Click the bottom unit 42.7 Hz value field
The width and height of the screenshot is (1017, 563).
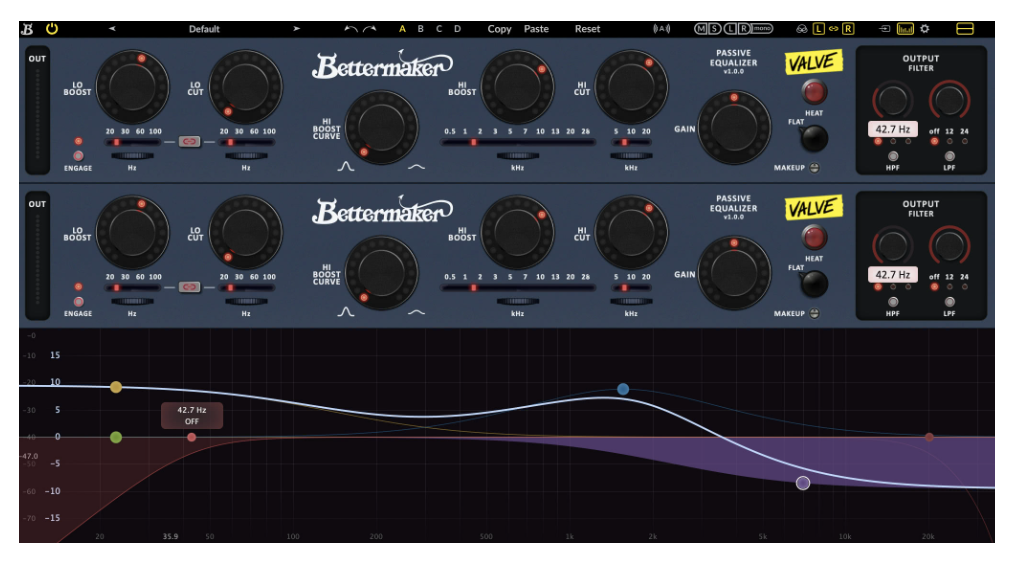point(892,274)
